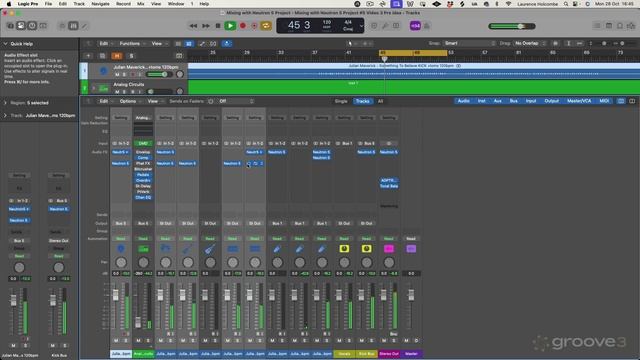Toggle the Inst channel strip filter

(482, 101)
